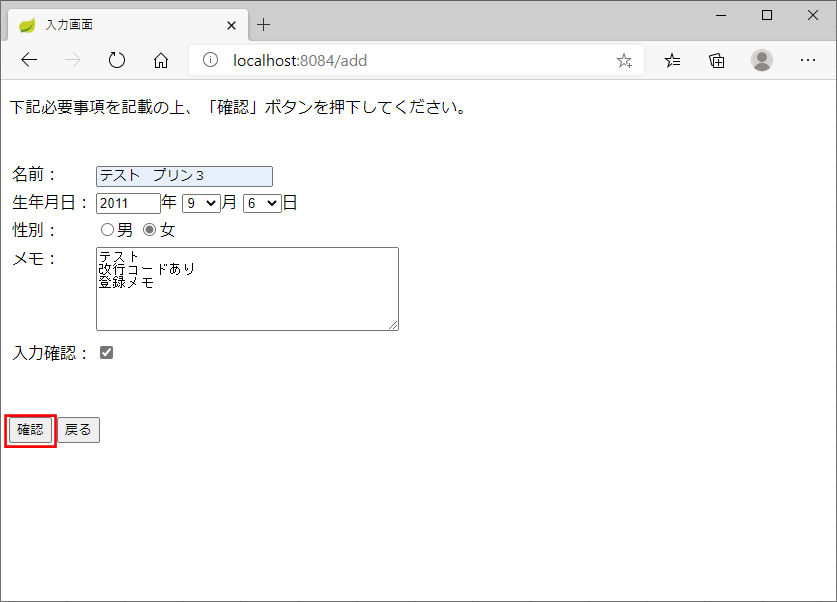Toggle the 入力確認 checkbox

106,353
